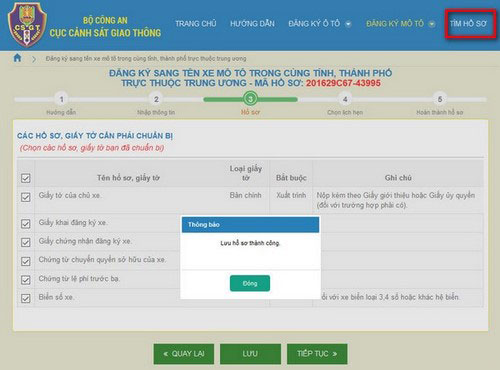
Task: Open the TÌM HỒ SƠ menu item
Action: (468, 24)
